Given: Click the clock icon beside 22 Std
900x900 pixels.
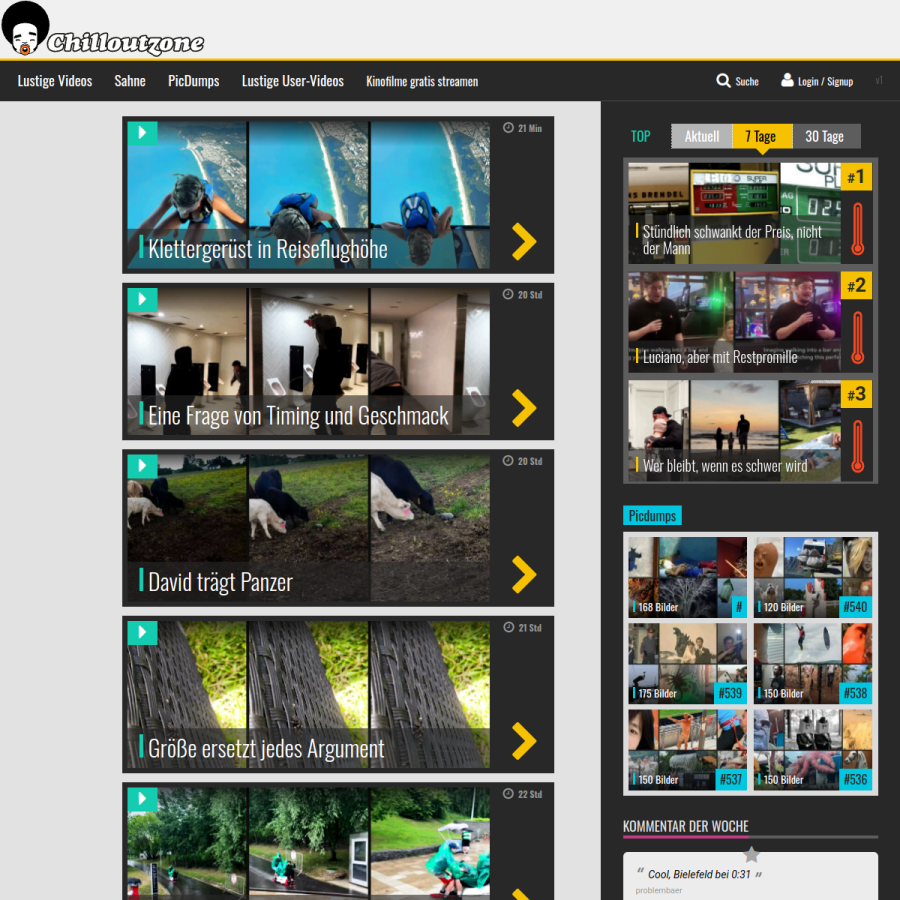Looking at the screenshot, I should (508, 794).
